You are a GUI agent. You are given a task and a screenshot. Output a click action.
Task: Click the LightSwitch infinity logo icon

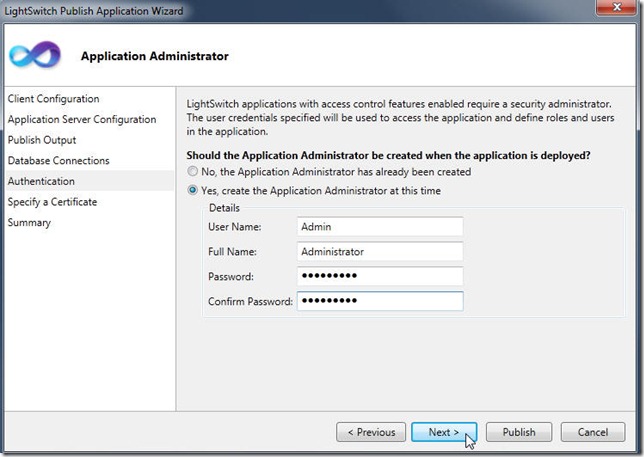[35, 55]
